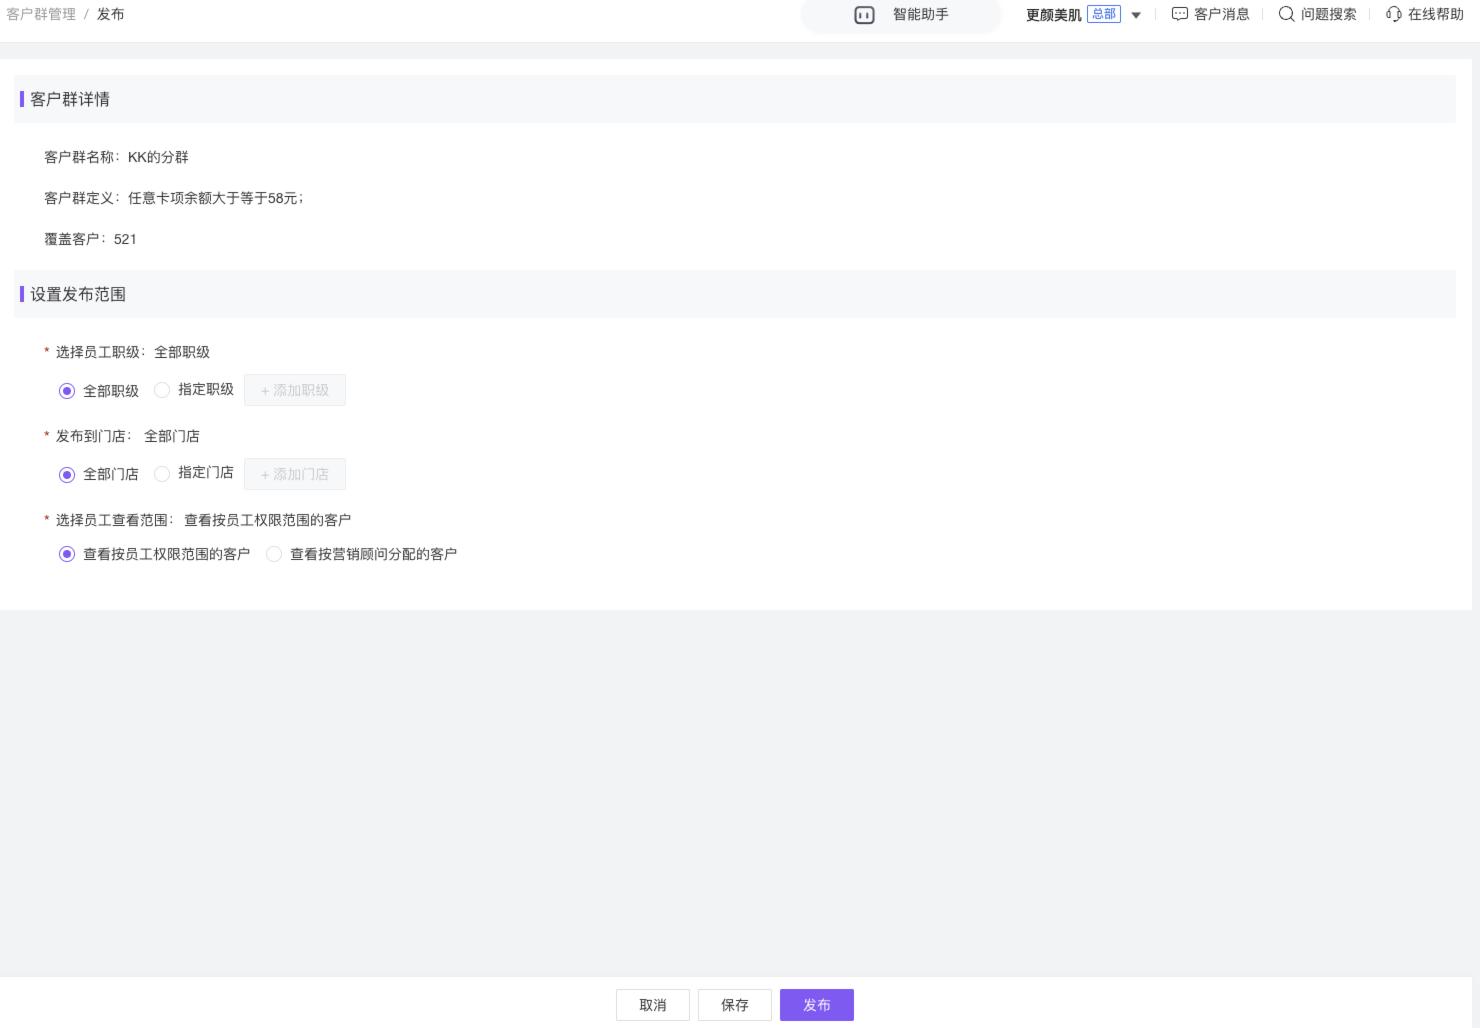Screen dimensions: 1480x1028
Task: Choose 查看按营销顾问分配的客户 radio option
Action: [274, 554]
